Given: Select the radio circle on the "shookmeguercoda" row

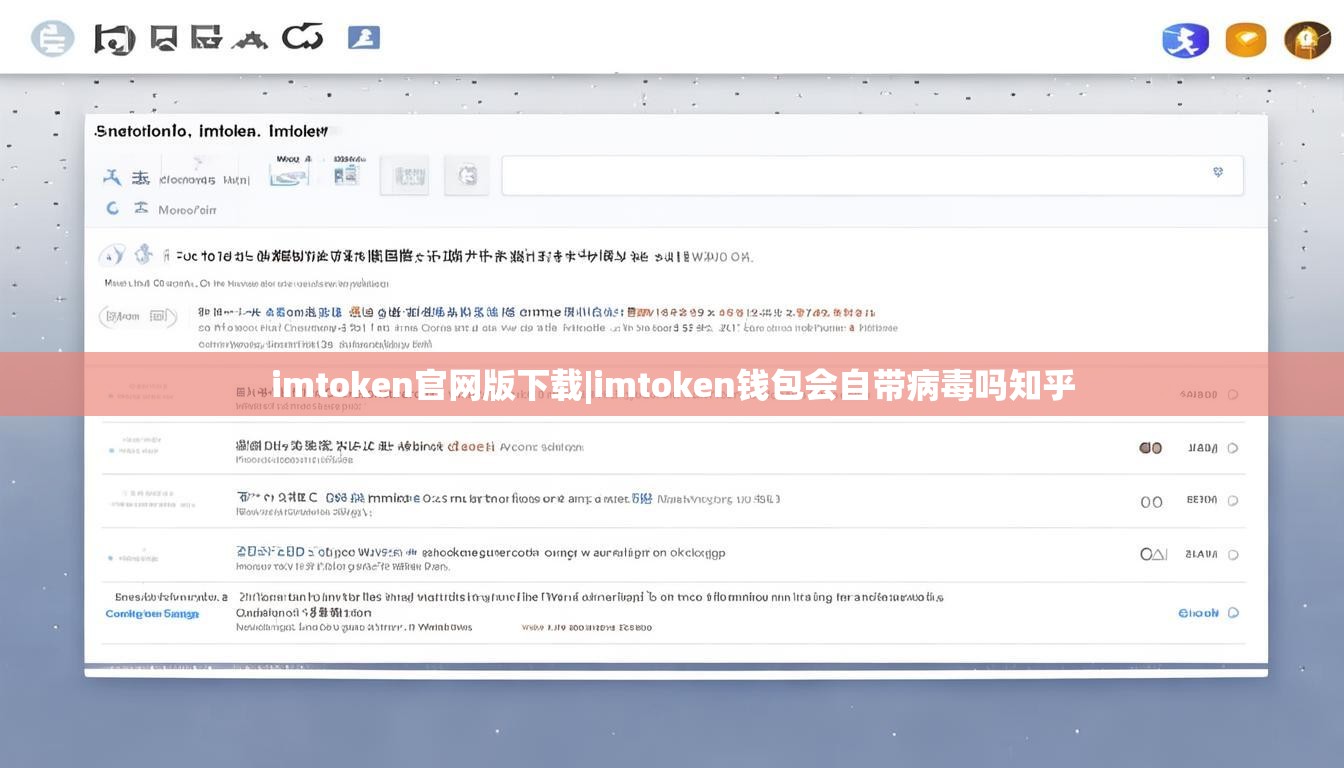Looking at the screenshot, I should [1233, 554].
